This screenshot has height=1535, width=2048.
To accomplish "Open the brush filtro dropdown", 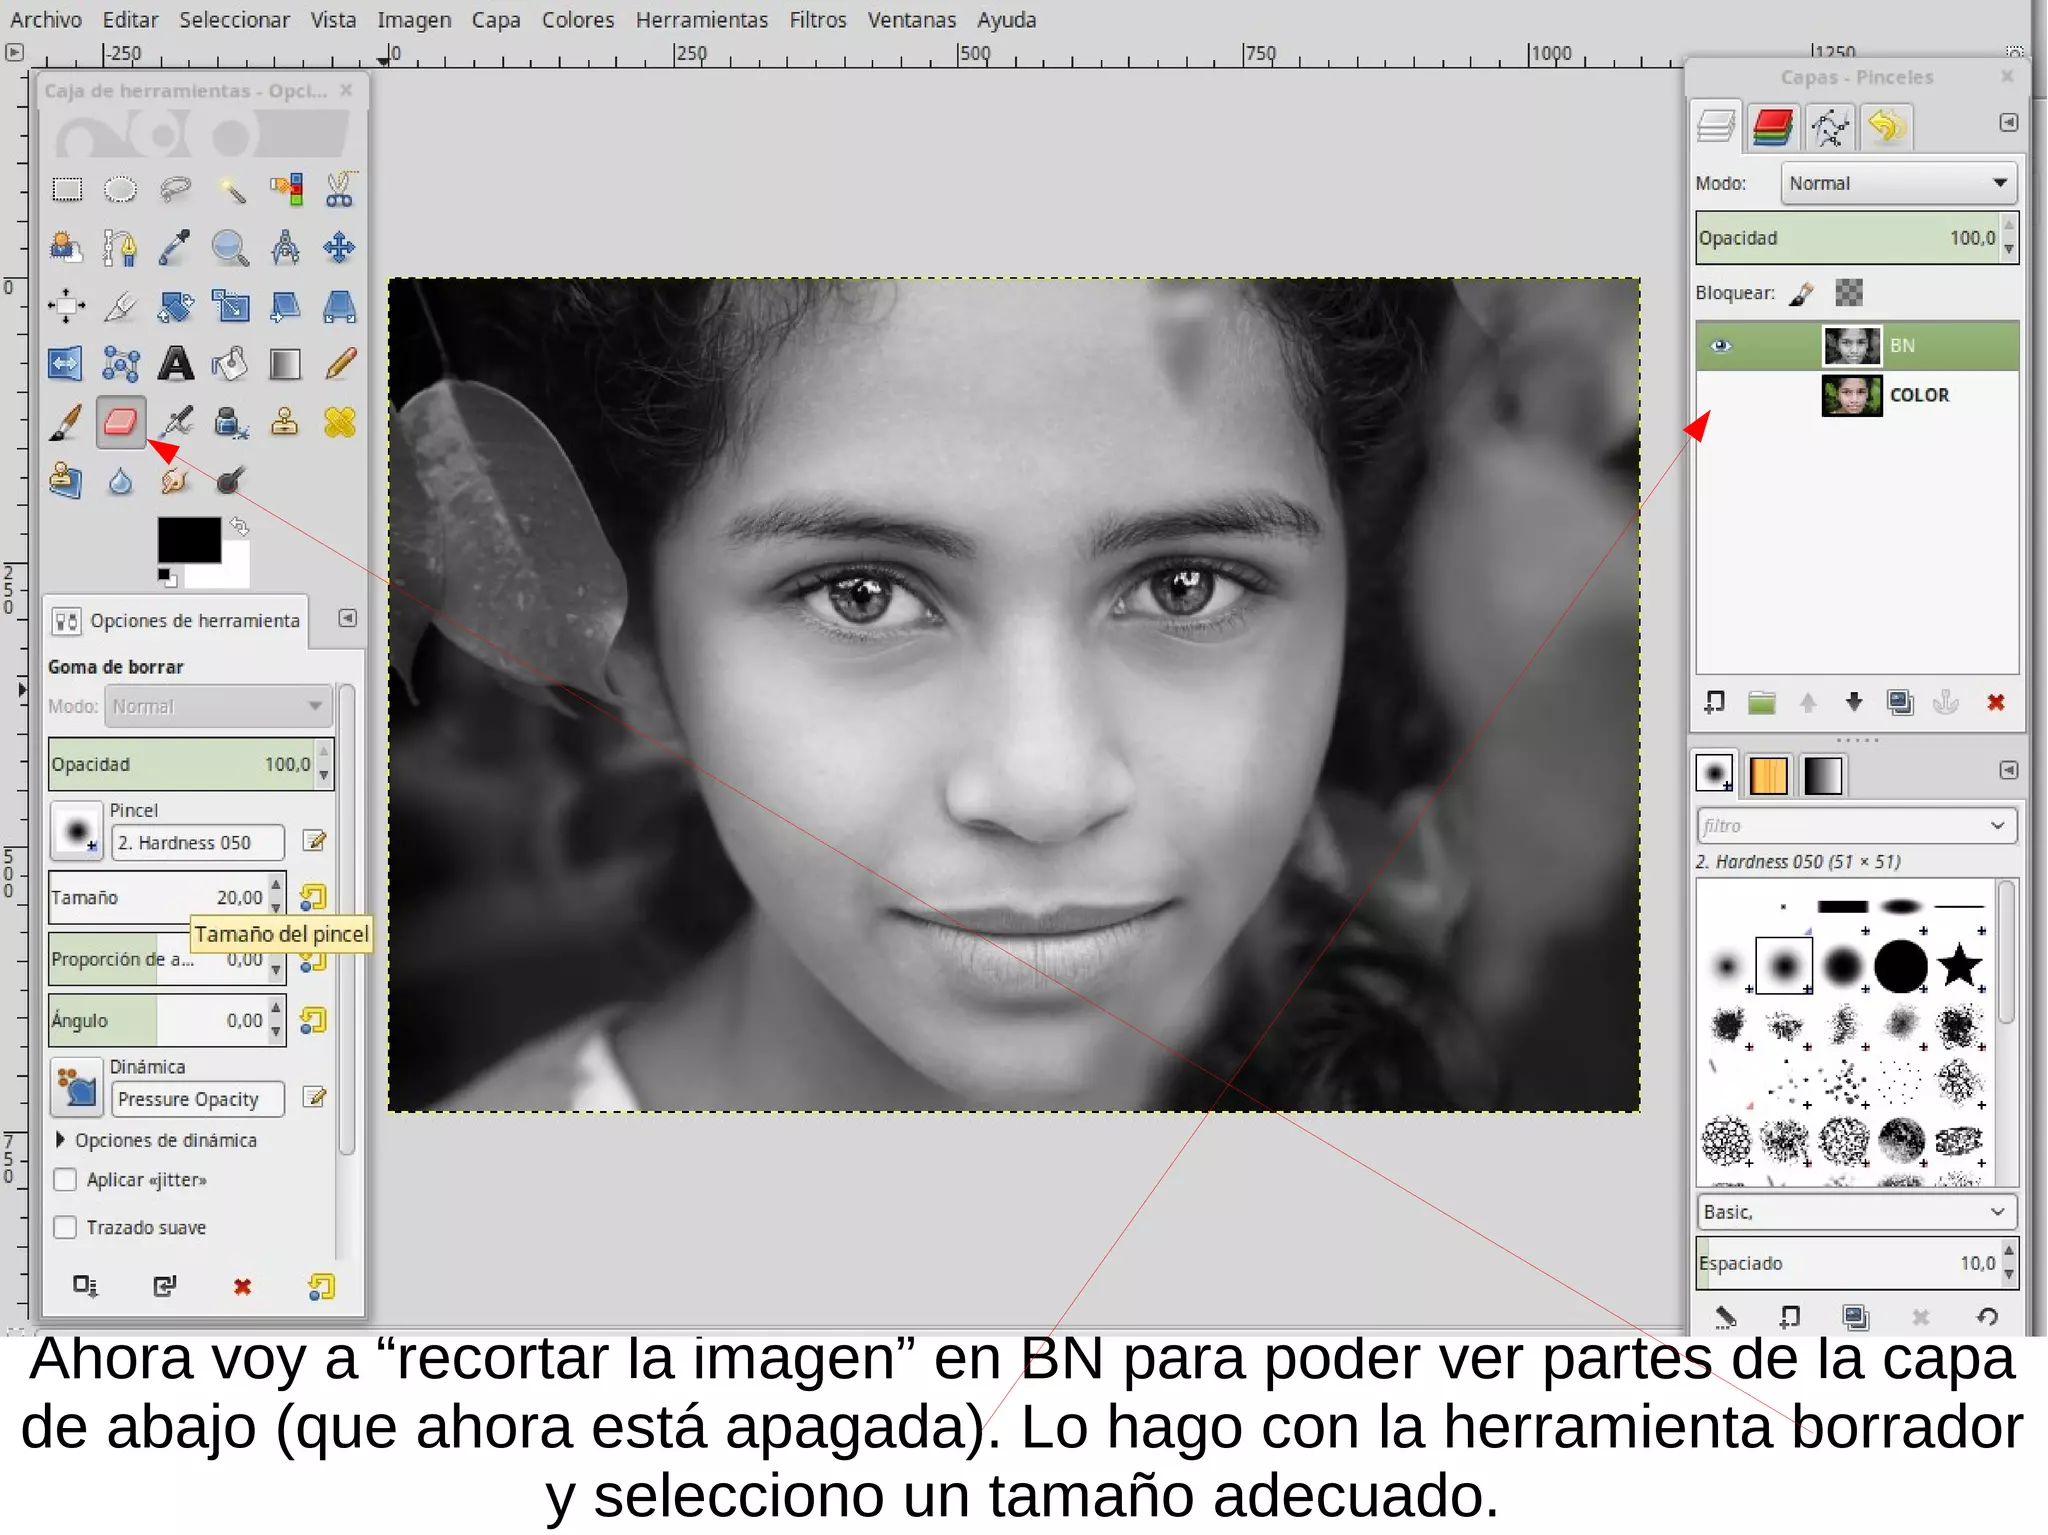I will click(x=1997, y=826).
